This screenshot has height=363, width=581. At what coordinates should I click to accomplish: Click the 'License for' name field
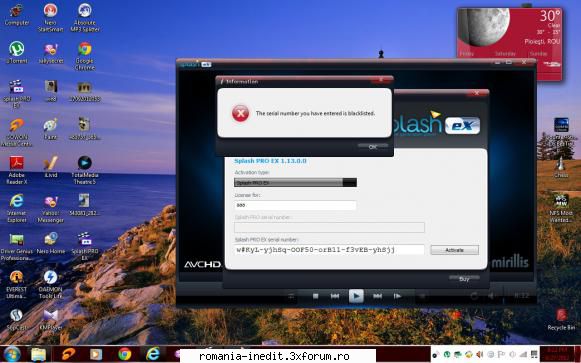click(x=295, y=205)
